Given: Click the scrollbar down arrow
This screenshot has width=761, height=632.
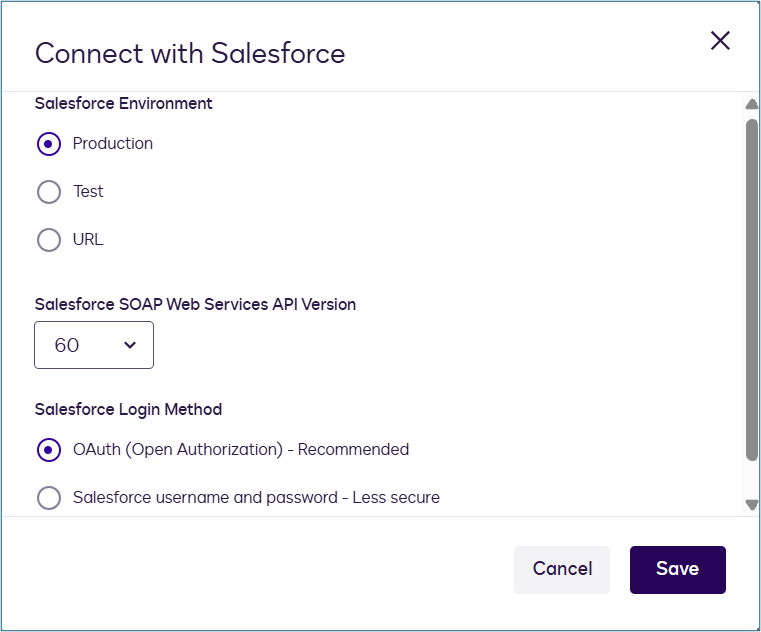Looking at the screenshot, I should [752, 505].
